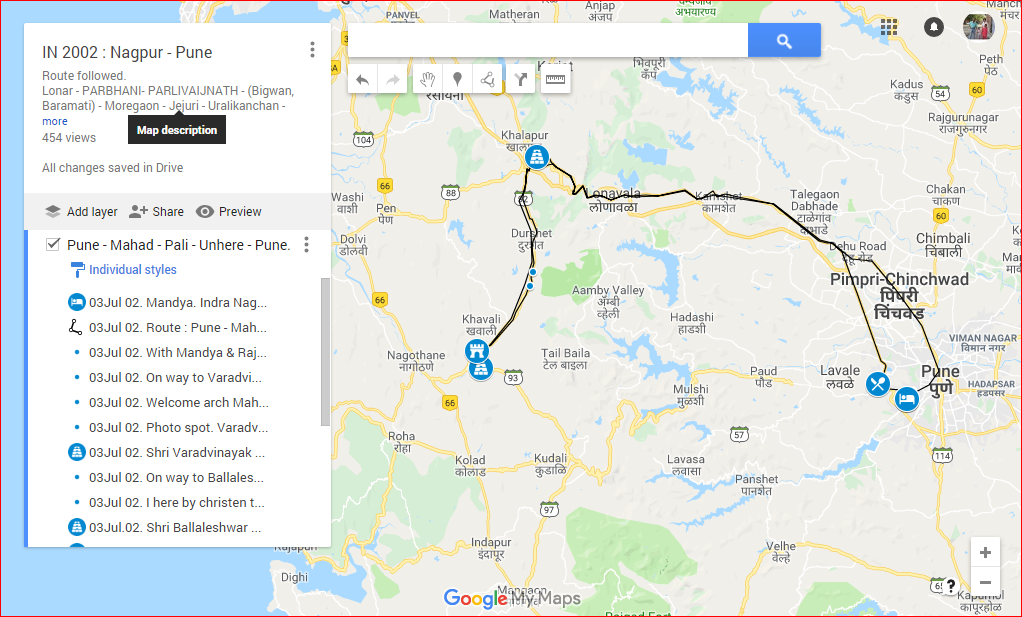Uncheck the Pune - Mahad - Pali layer checkbox
This screenshot has height=617, width=1022.
[53, 244]
